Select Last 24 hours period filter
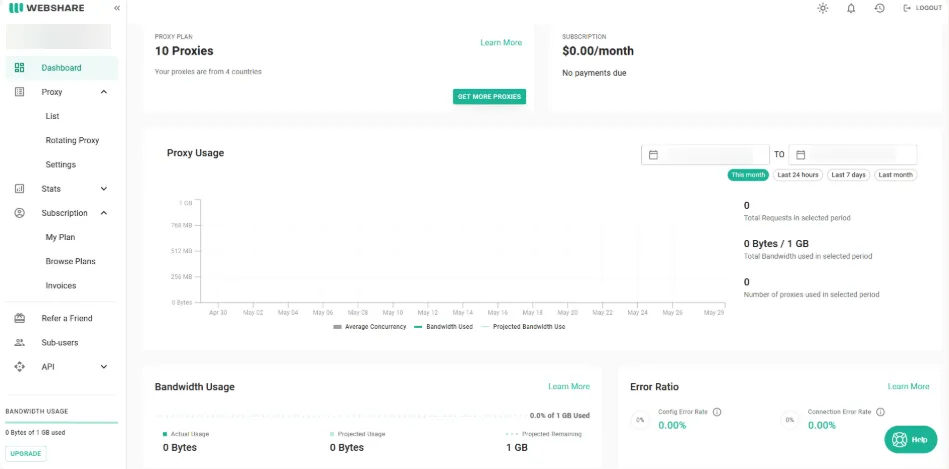The width and height of the screenshot is (949, 469). click(798, 175)
